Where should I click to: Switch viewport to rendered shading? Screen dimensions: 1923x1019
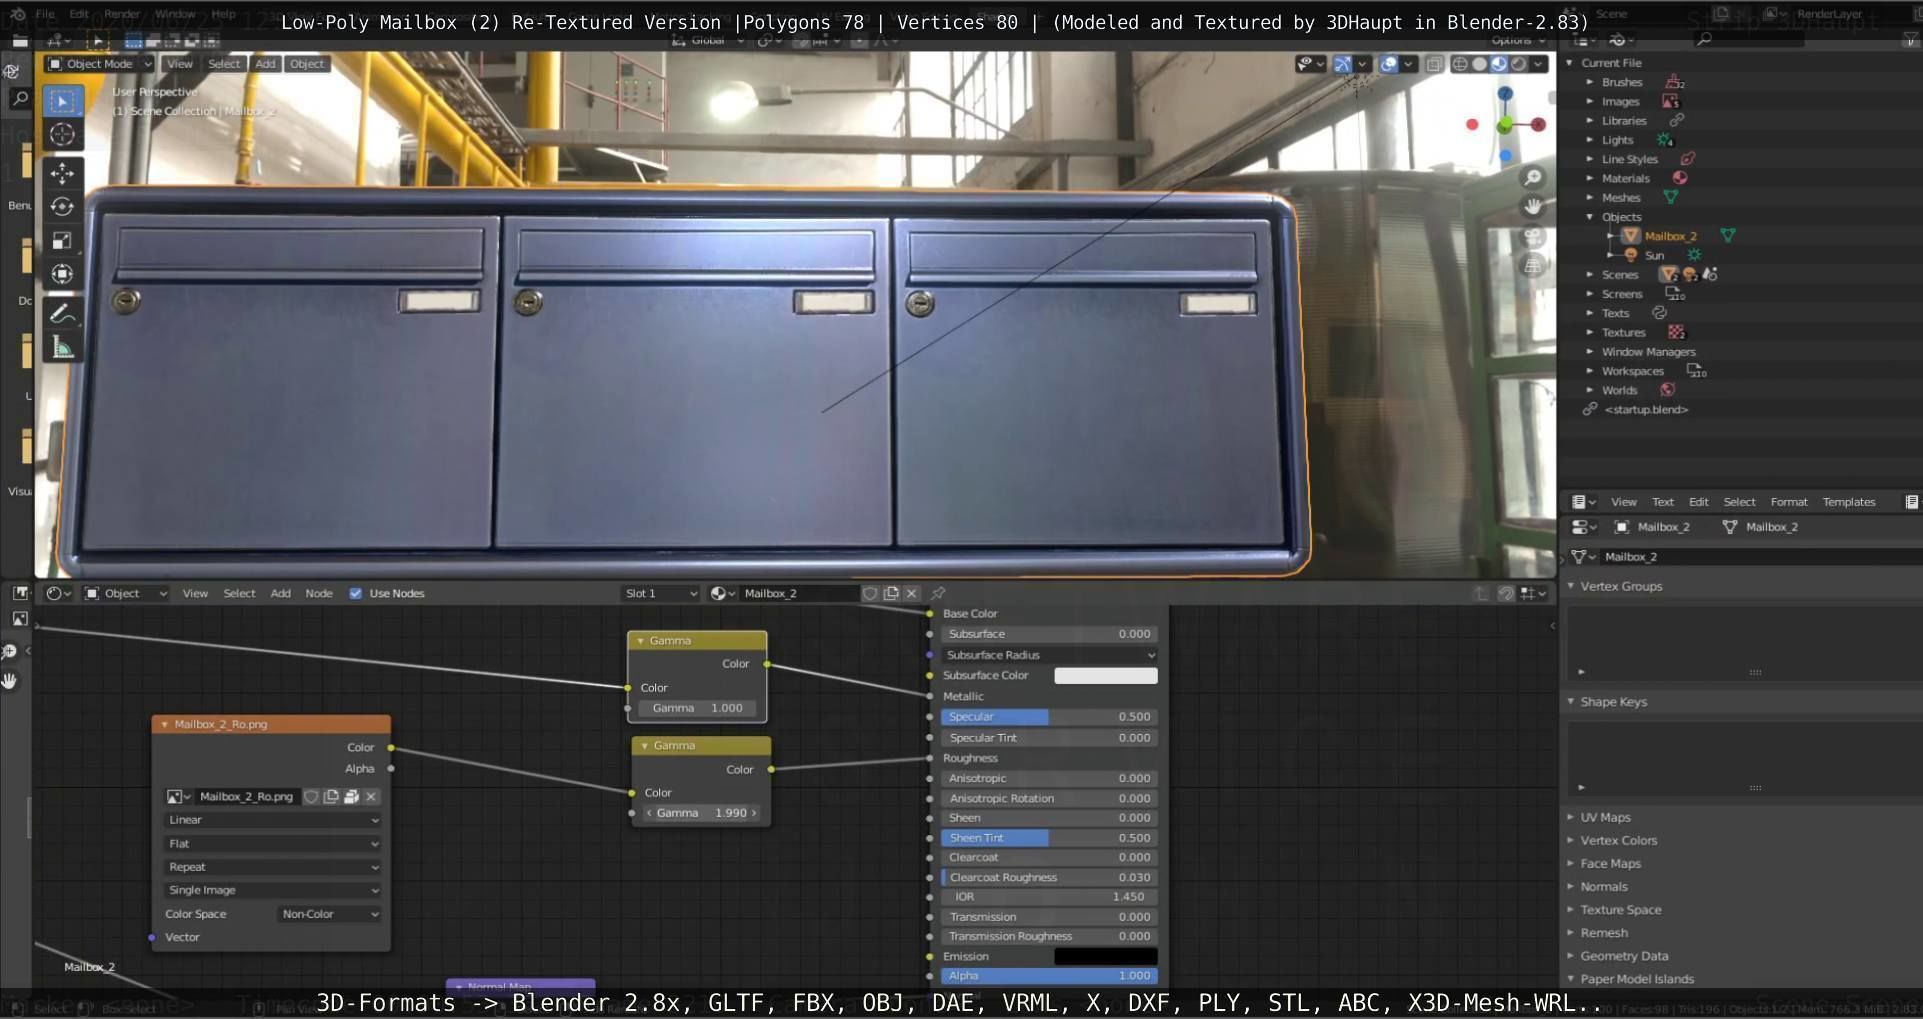click(1518, 64)
